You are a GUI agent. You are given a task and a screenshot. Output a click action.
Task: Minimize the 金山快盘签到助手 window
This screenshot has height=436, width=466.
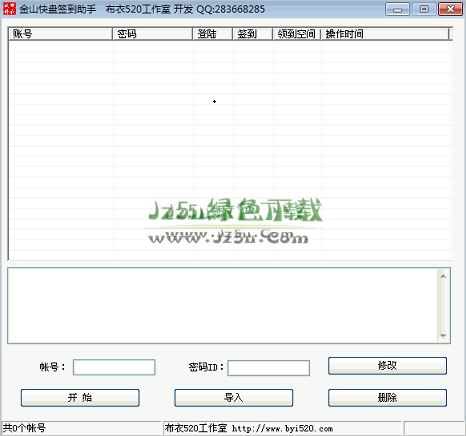click(x=397, y=9)
